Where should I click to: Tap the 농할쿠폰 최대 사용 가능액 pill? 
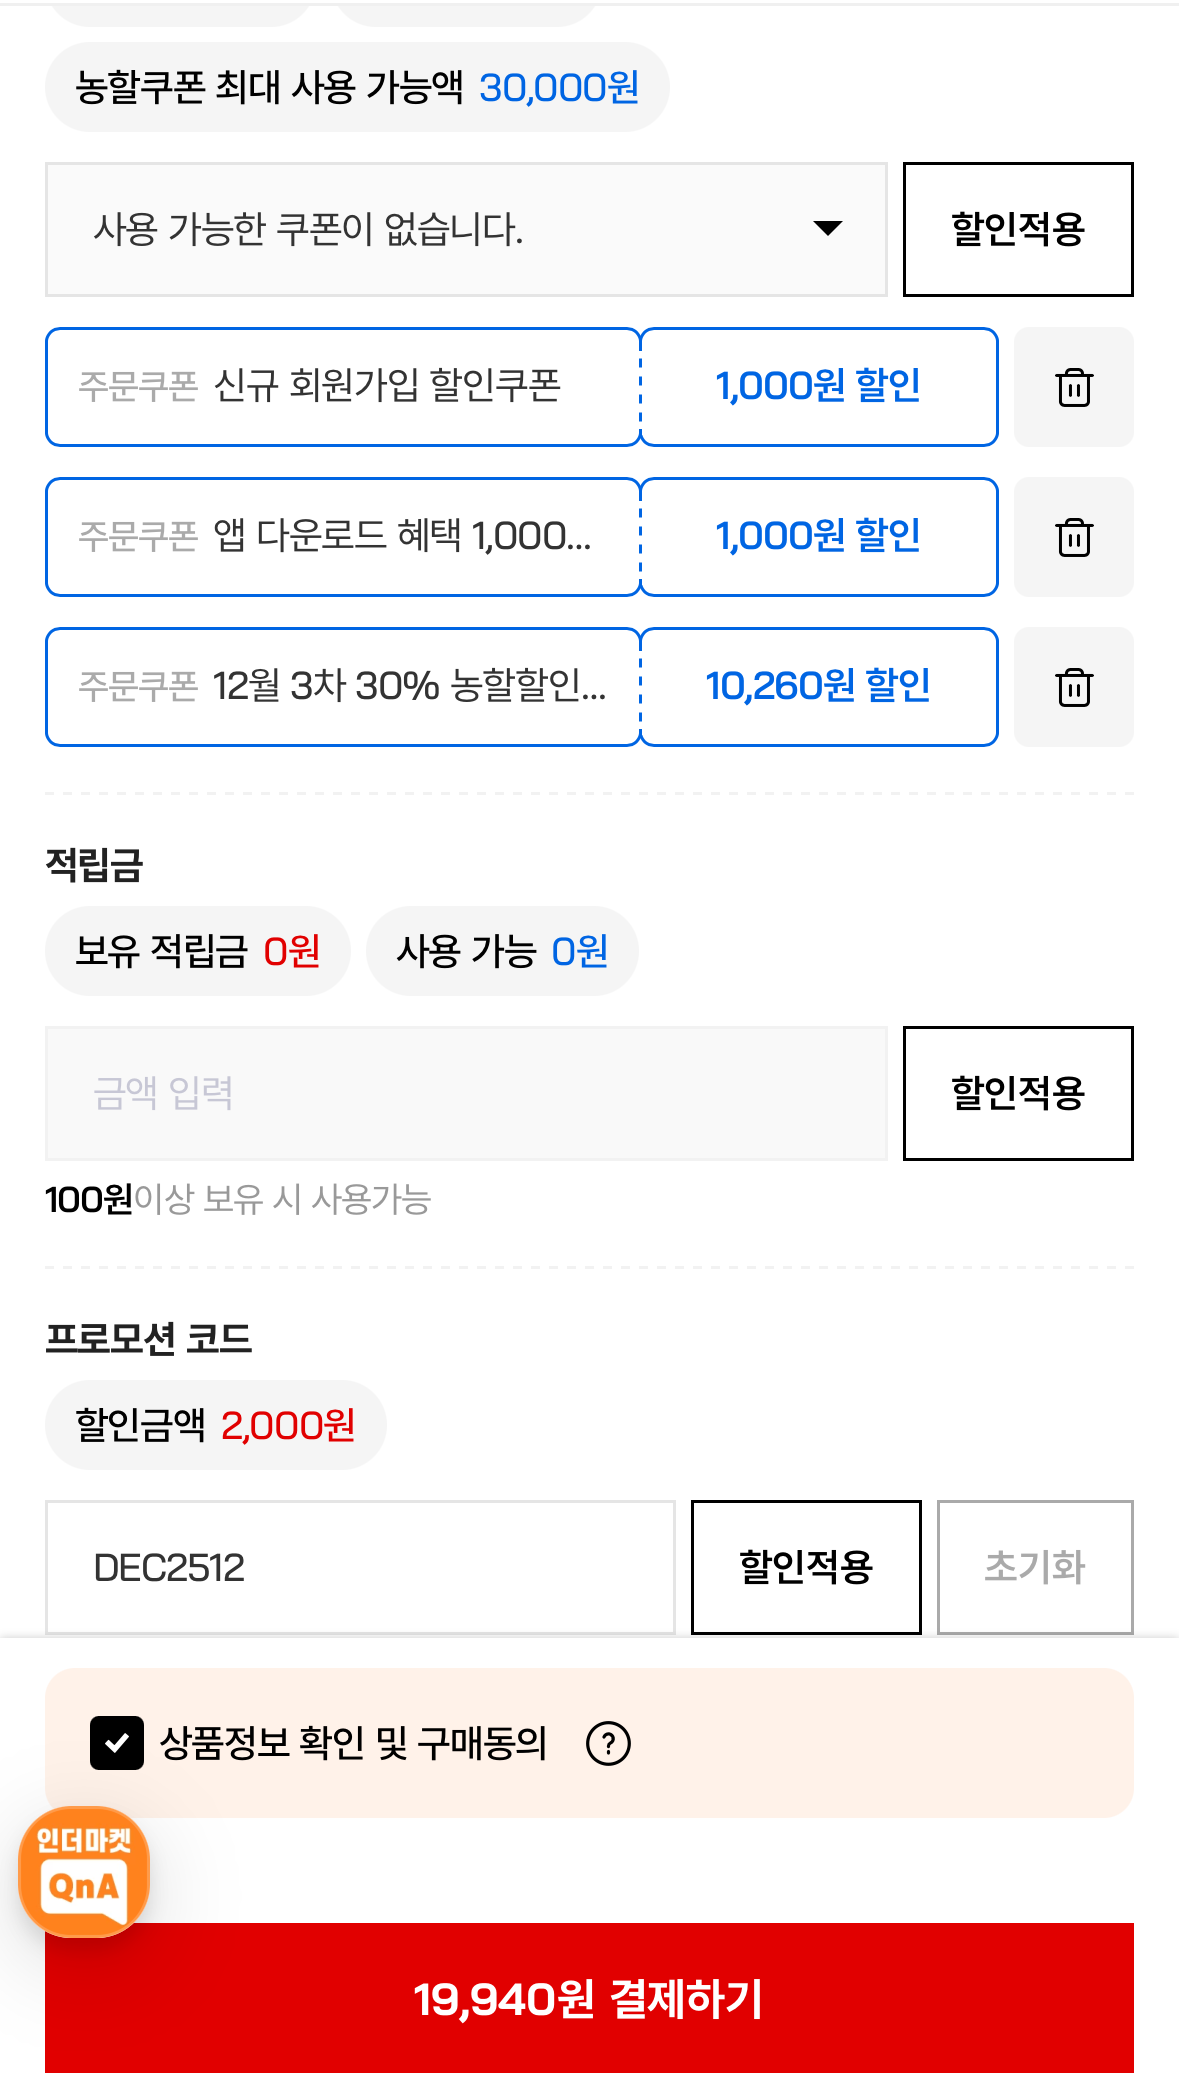[357, 87]
